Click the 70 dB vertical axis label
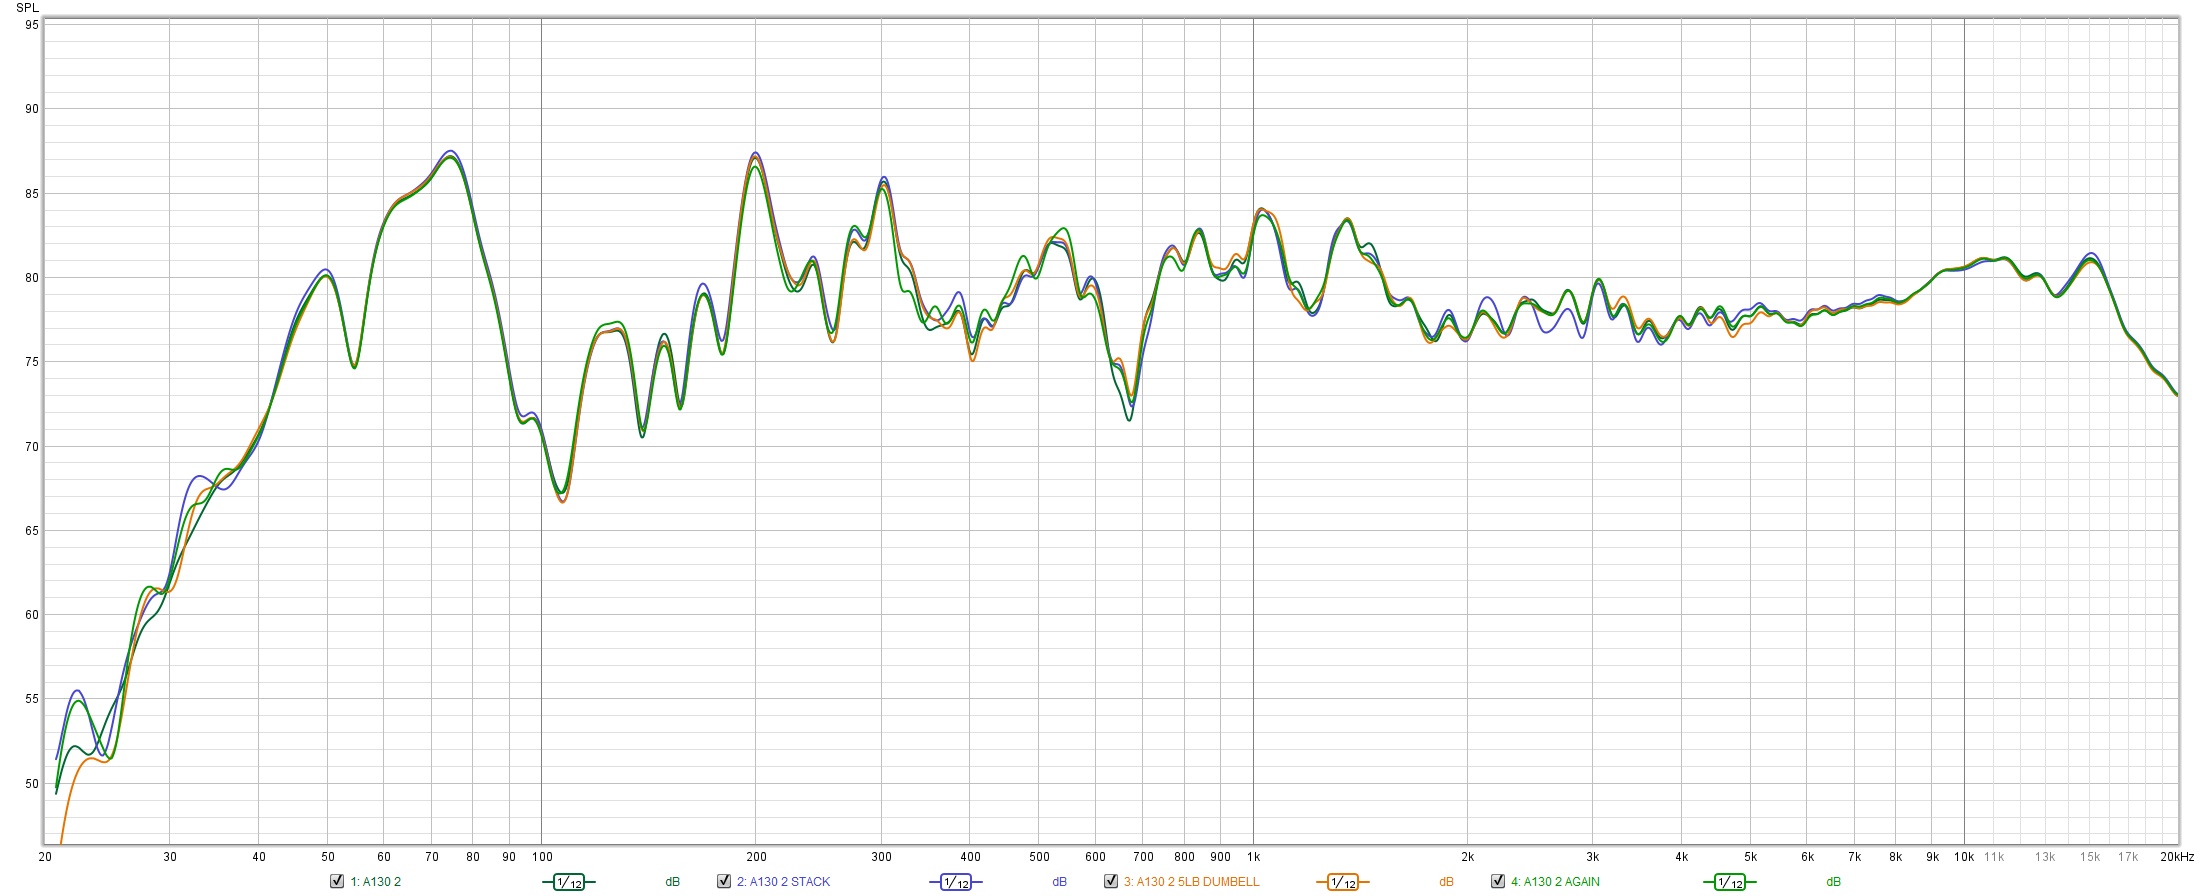 [x=32, y=447]
